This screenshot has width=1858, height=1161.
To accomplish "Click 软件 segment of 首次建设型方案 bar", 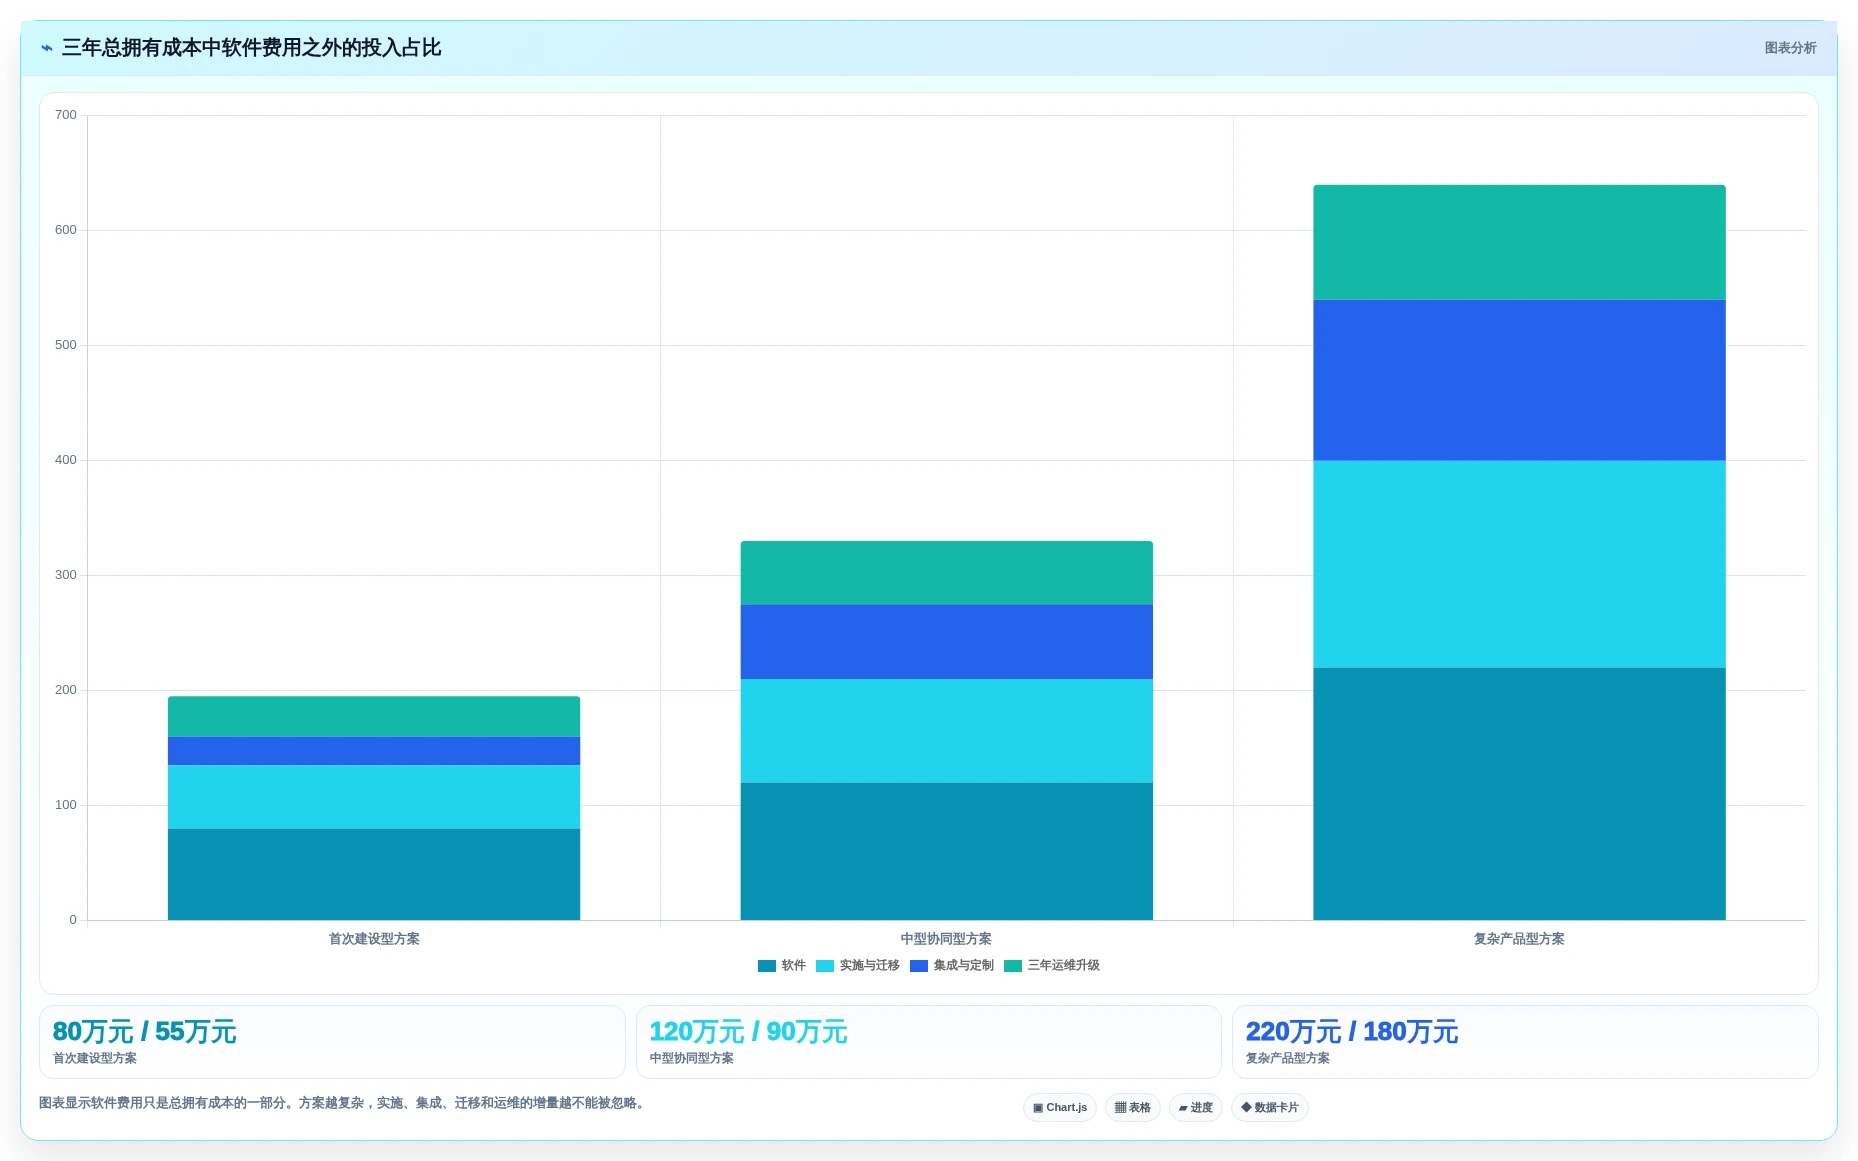I will (x=374, y=874).
